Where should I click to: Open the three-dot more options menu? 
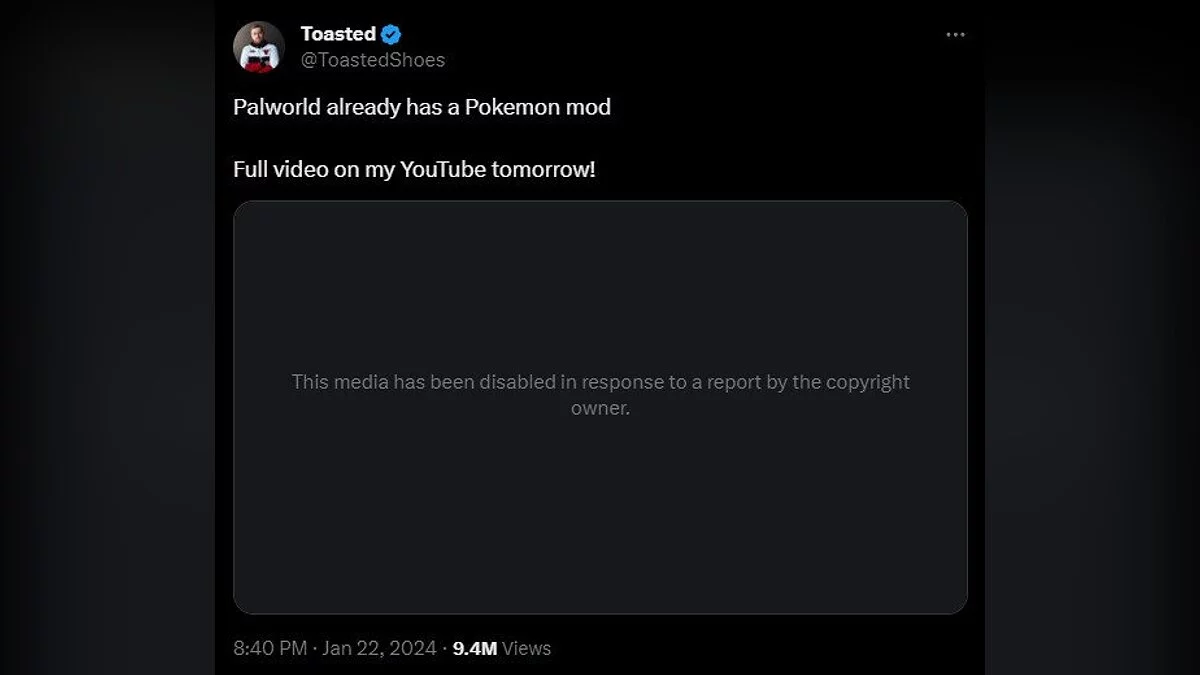956,35
